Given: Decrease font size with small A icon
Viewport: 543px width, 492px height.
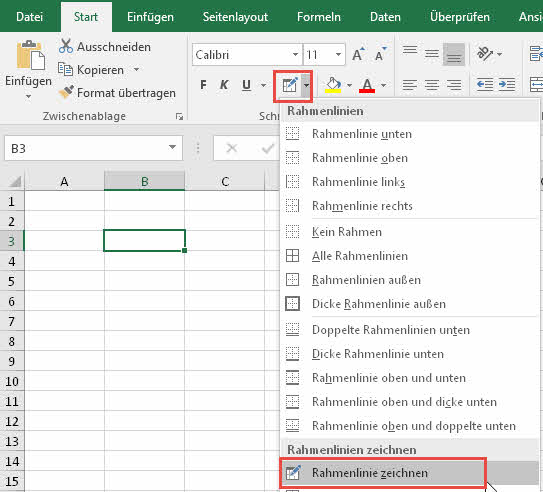Looking at the screenshot, I should pyautogui.click(x=381, y=54).
